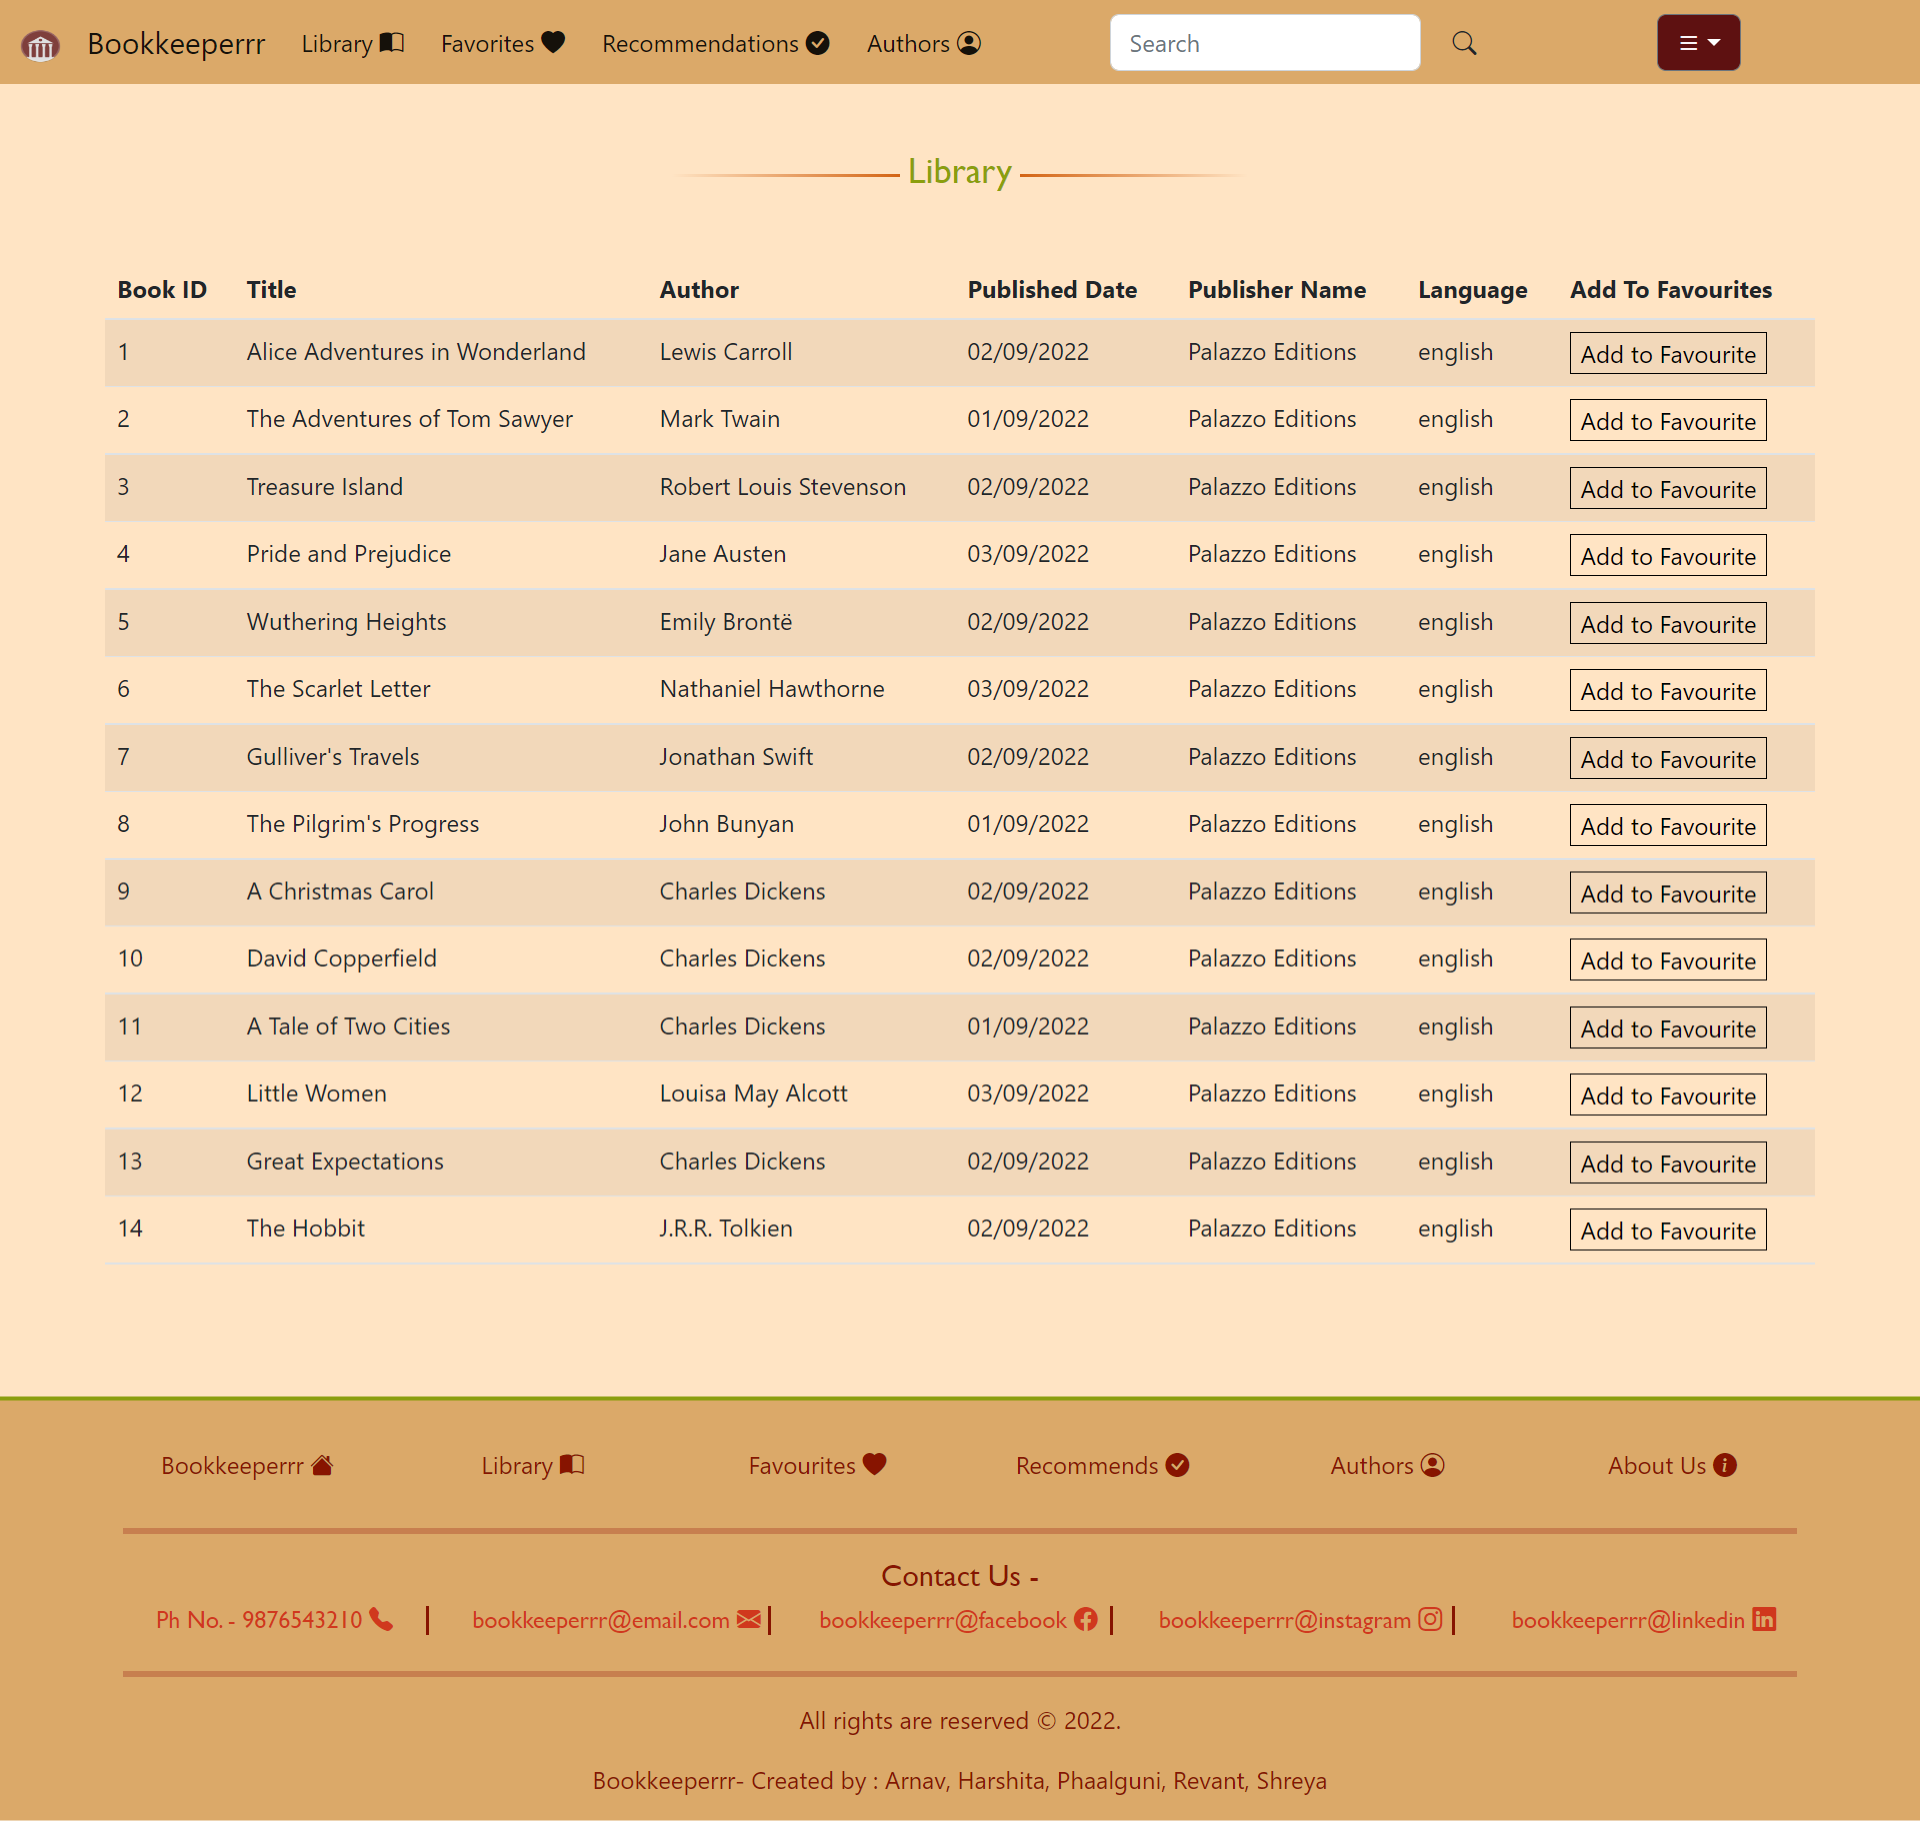Click the bookkeeperrr@email.com contact link

[x=600, y=1620]
